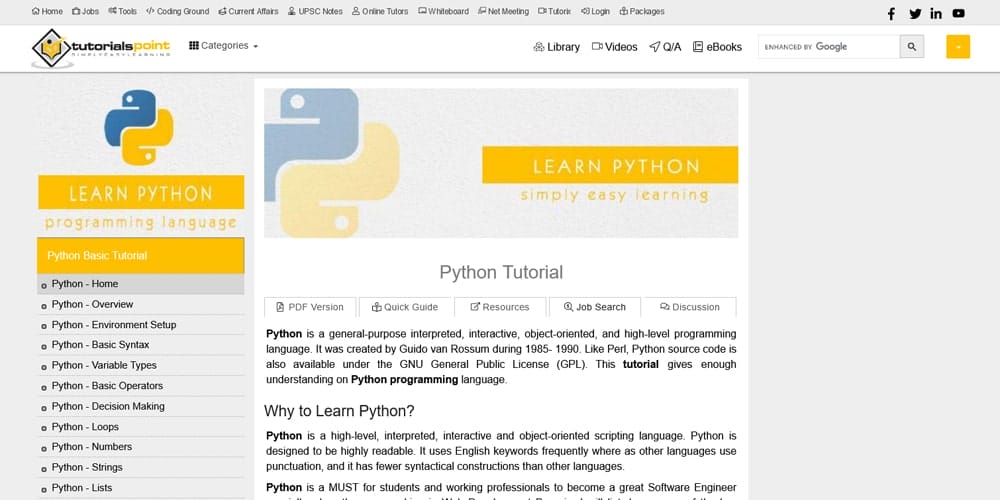This screenshot has width=1000, height=500.
Task: Click Coding Ground in the top menu
Action: 177,12
